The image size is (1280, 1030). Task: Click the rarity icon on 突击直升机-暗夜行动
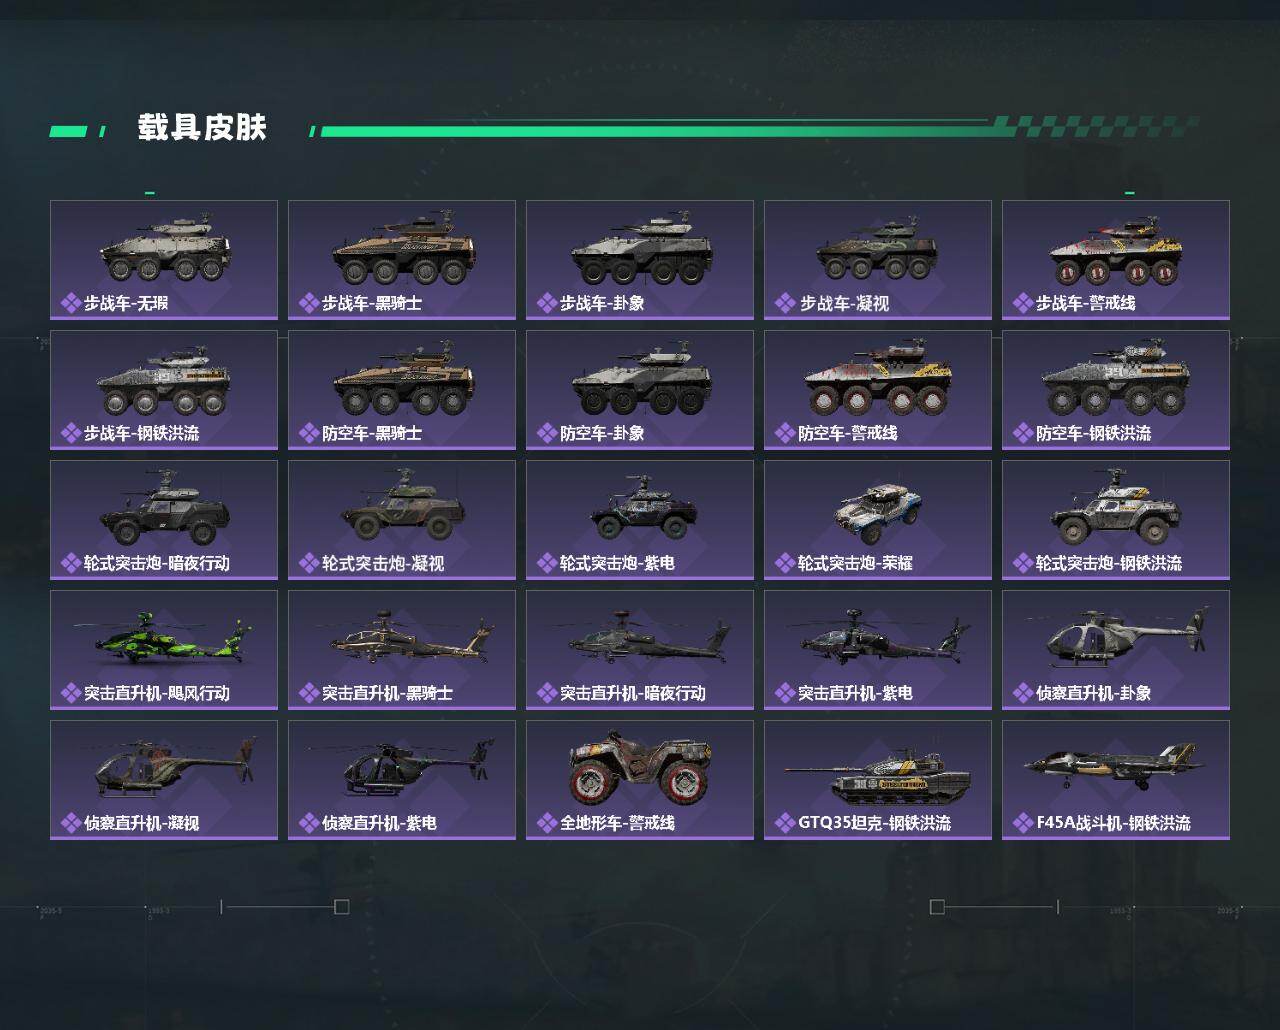tap(546, 693)
